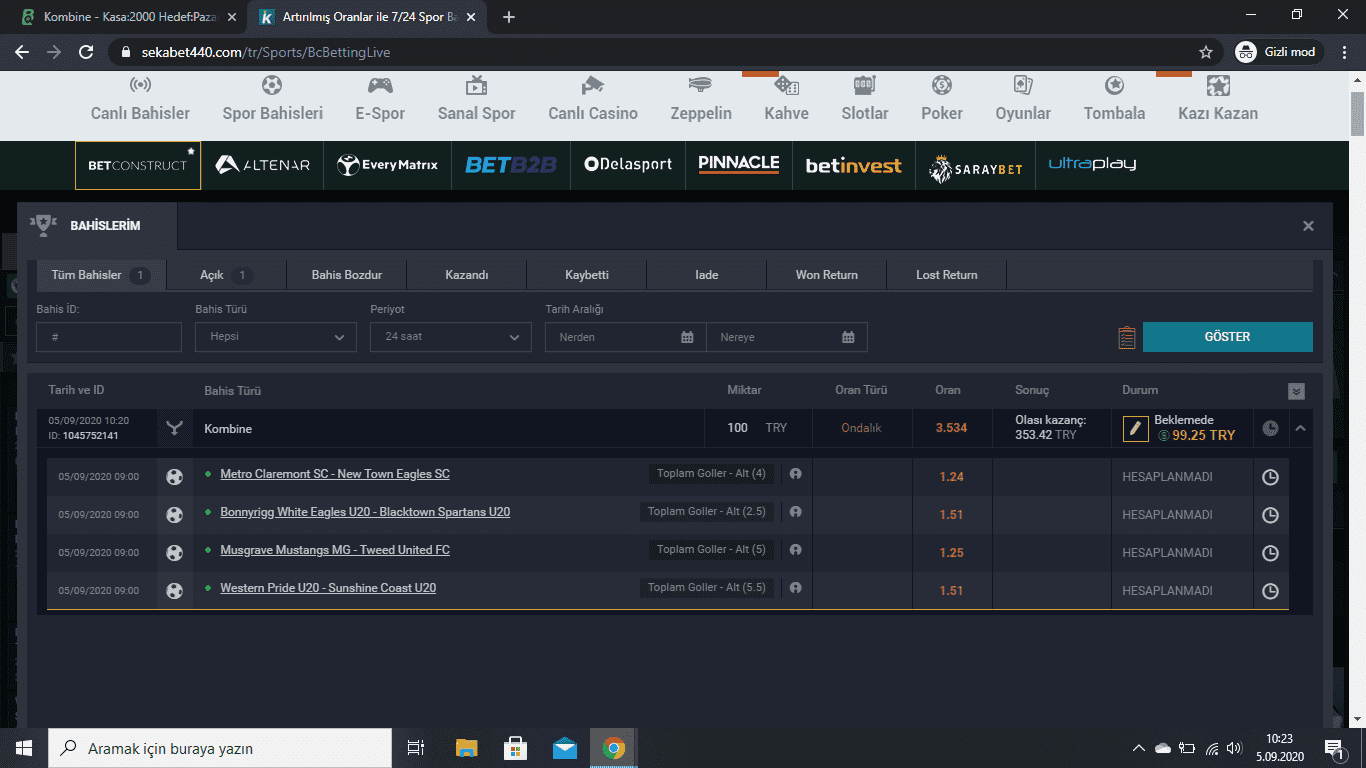The image size is (1366, 768).
Task: Select SarayBet provider
Action: (x=975, y=168)
